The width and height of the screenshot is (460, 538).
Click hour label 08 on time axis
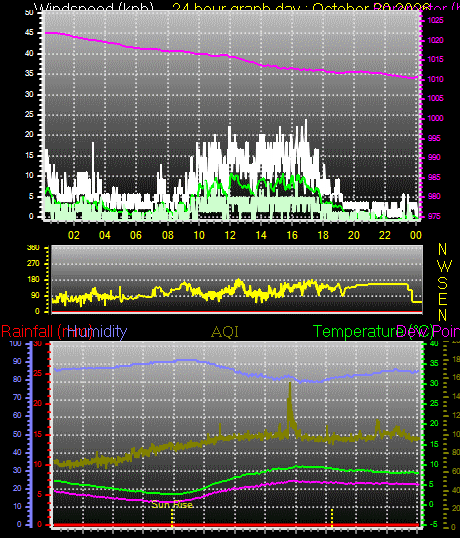pos(168,235)
